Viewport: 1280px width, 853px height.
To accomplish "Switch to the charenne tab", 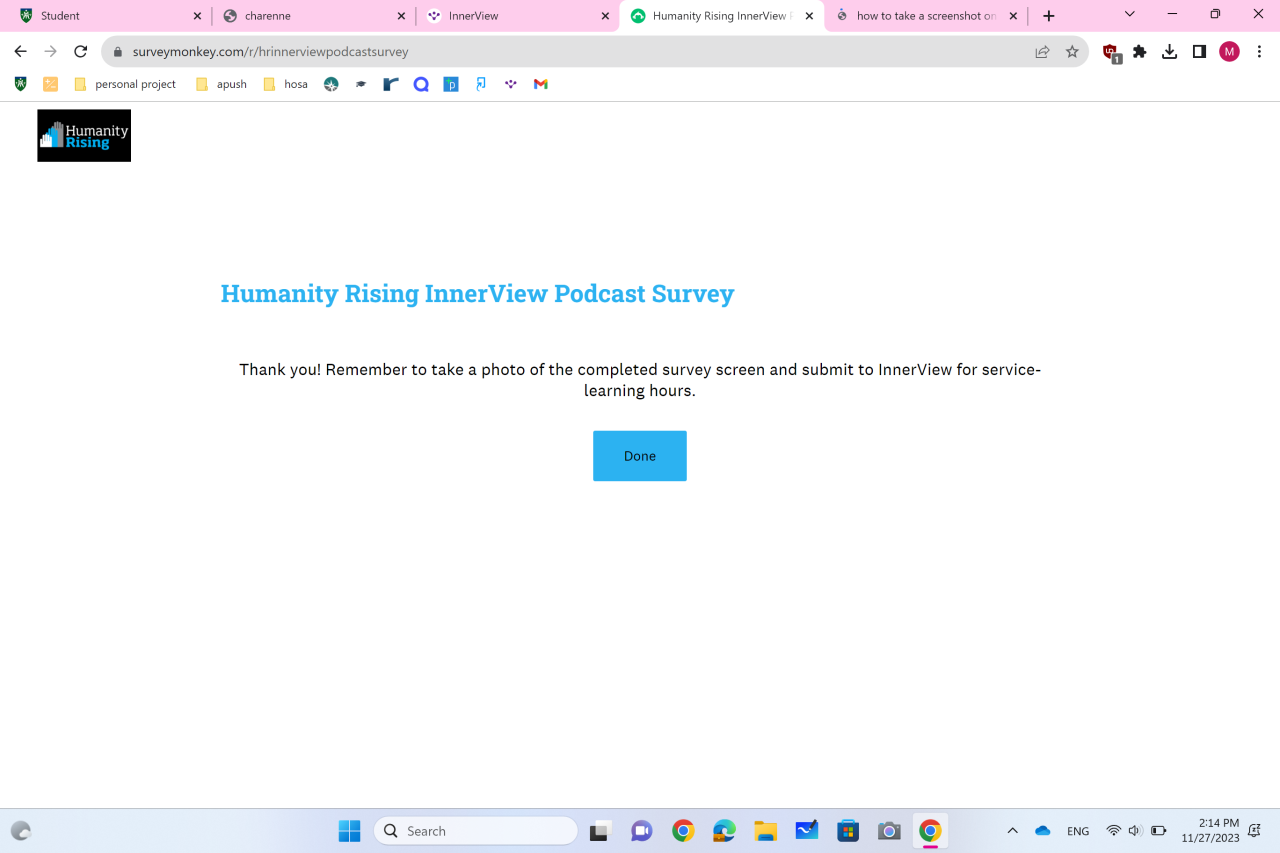I will [x=314, y=16].
